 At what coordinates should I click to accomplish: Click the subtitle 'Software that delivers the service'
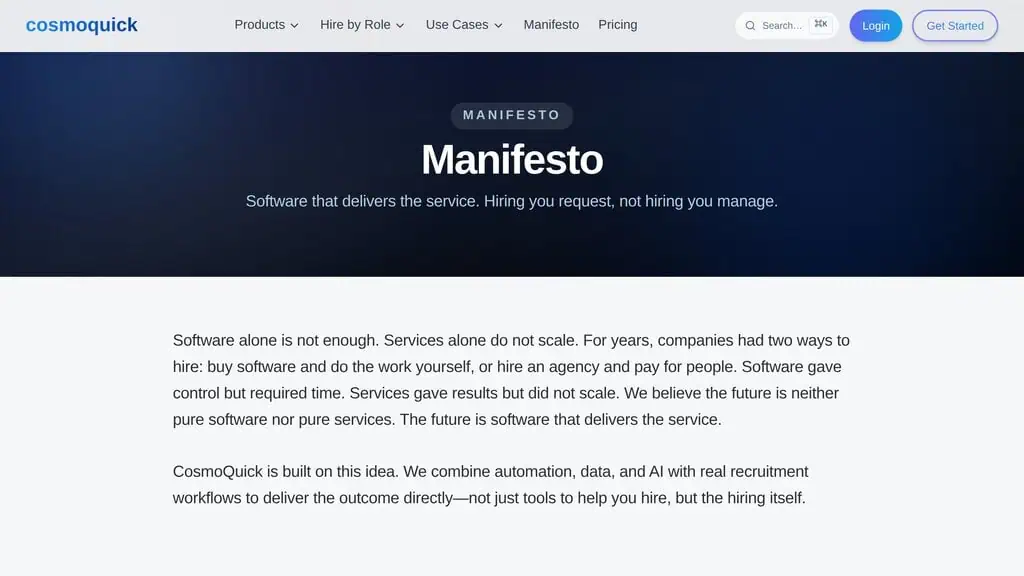tap(512, 201)
